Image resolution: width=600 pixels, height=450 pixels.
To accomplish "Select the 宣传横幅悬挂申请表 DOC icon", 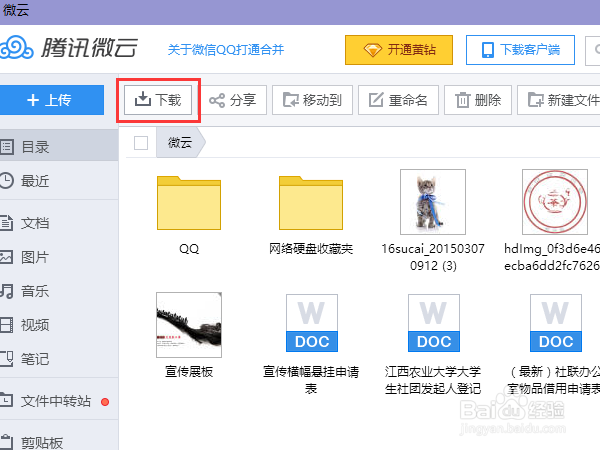I will pos(312,323).
